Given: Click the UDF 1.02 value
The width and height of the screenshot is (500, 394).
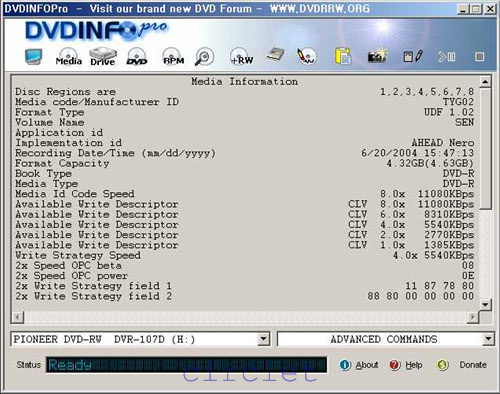Looking at the screenshot, I should tap(449, 112).
